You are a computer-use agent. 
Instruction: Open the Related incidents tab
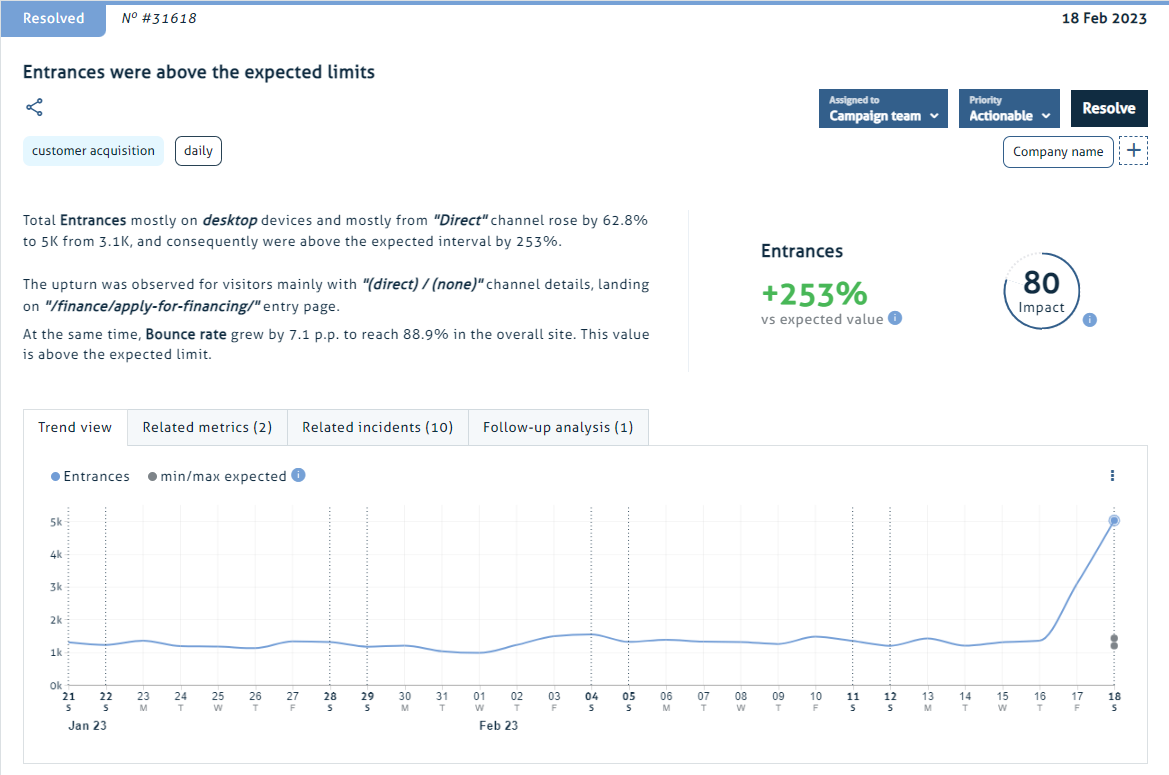click(x=377, y=427)
